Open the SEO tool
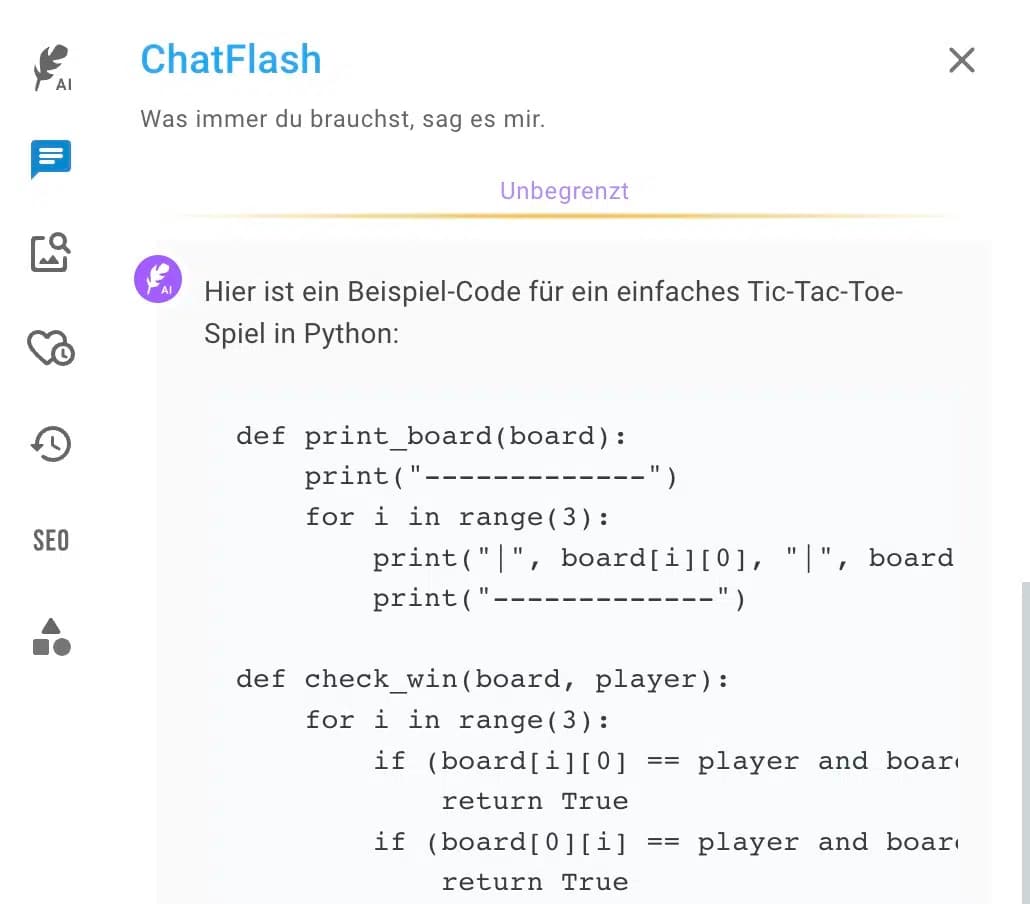The image size is (1030, 904). tap(50, 539)
